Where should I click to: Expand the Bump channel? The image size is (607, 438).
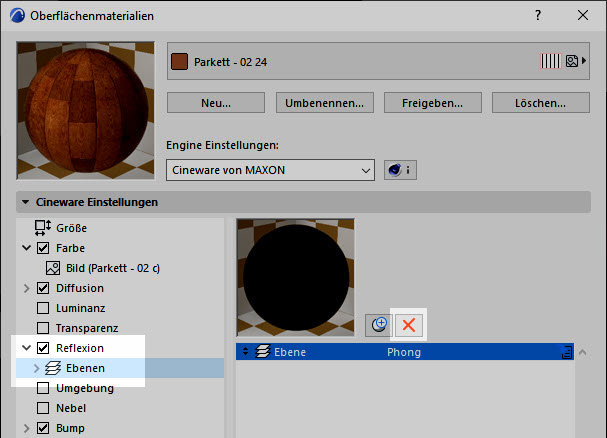(x=26, y=428)
